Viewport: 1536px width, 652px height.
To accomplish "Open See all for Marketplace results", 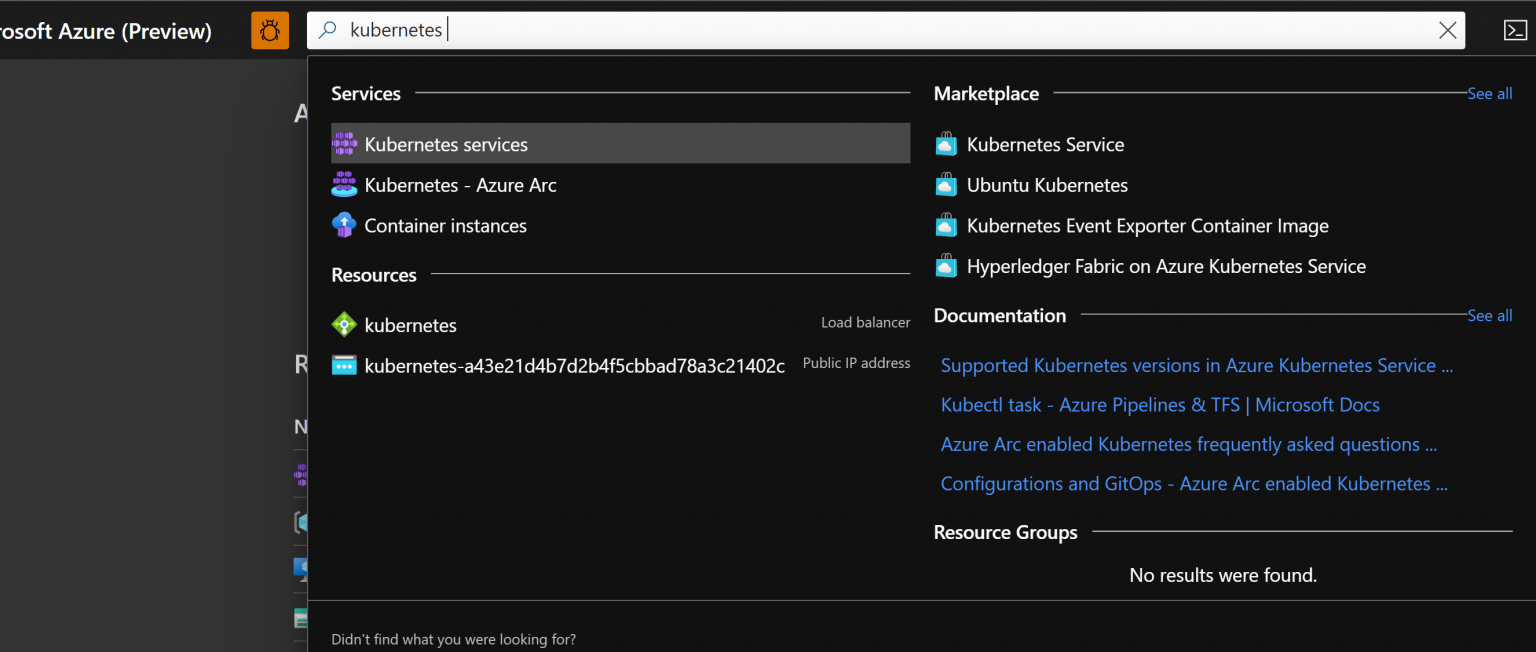I will tap(1489, 93).
